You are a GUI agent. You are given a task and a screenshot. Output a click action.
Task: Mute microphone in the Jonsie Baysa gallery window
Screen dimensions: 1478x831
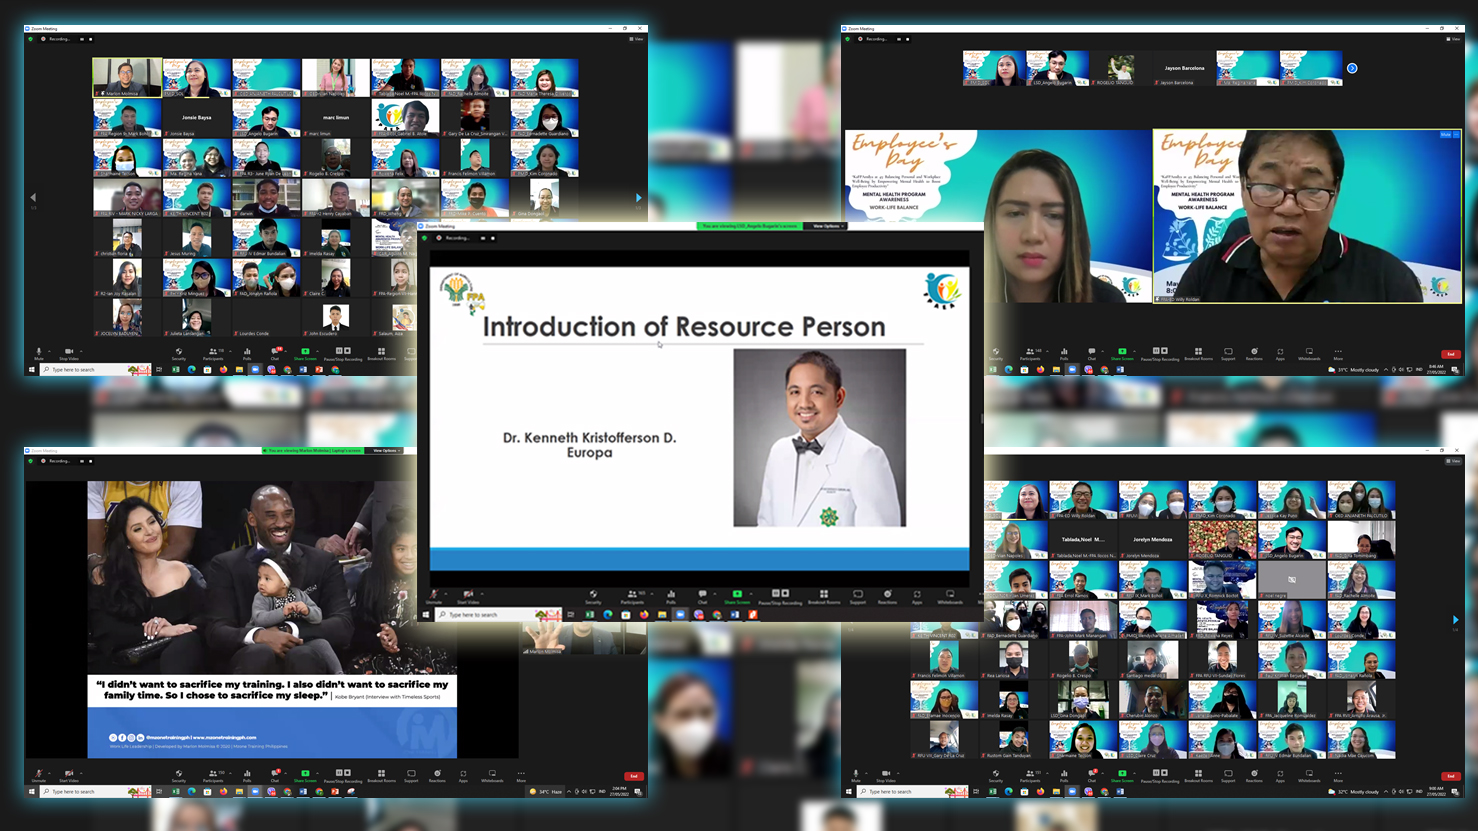pos(39,353)
